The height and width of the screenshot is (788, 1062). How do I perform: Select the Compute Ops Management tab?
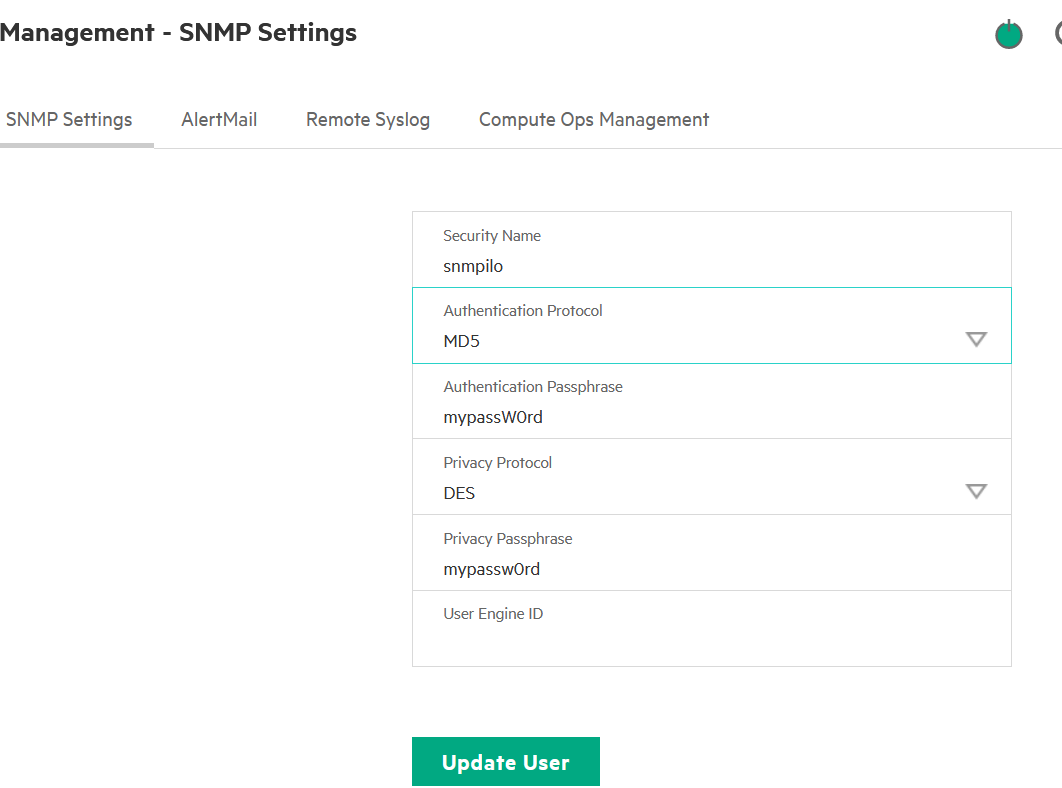click(593, 119)
